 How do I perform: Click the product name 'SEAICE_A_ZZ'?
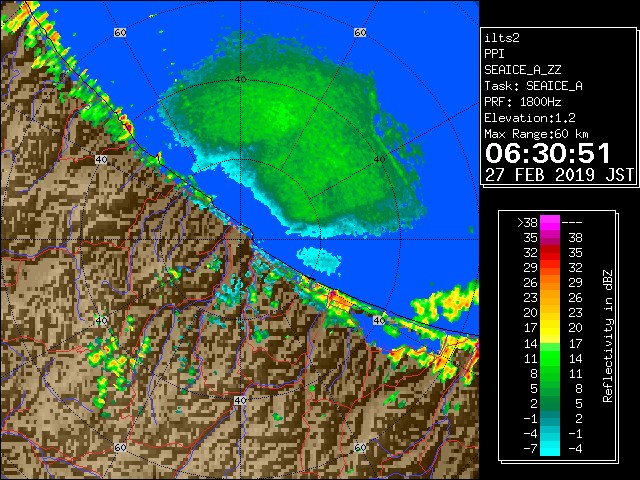pyautogui.click(x=522, y=70)
